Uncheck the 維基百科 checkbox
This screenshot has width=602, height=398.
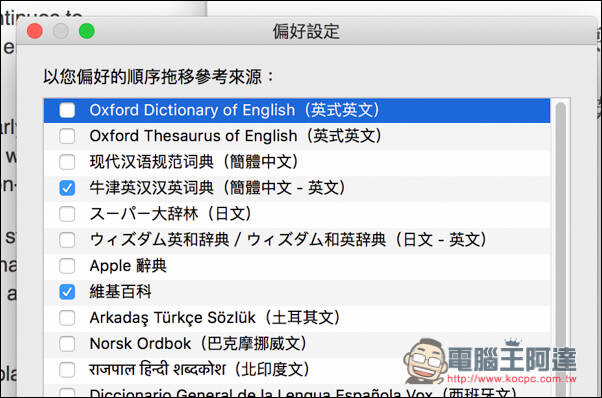point(67,292)
